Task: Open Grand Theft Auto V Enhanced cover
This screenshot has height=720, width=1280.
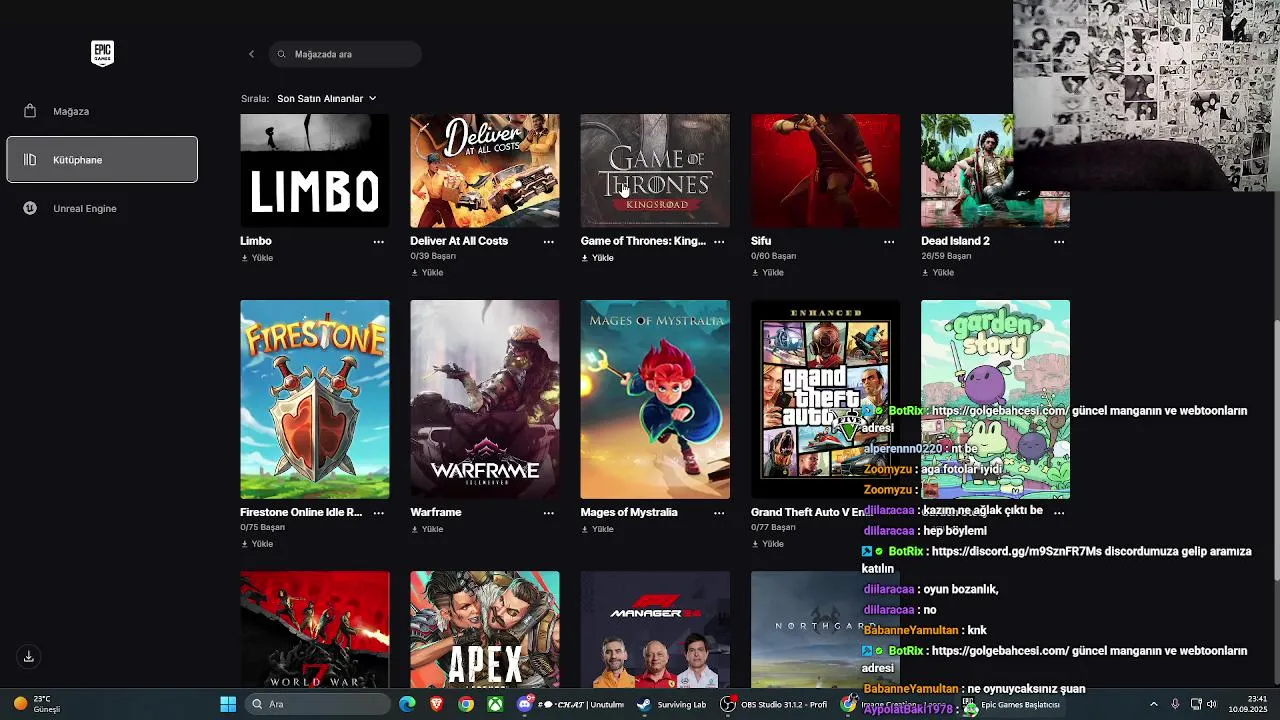Action: (825, 399)
